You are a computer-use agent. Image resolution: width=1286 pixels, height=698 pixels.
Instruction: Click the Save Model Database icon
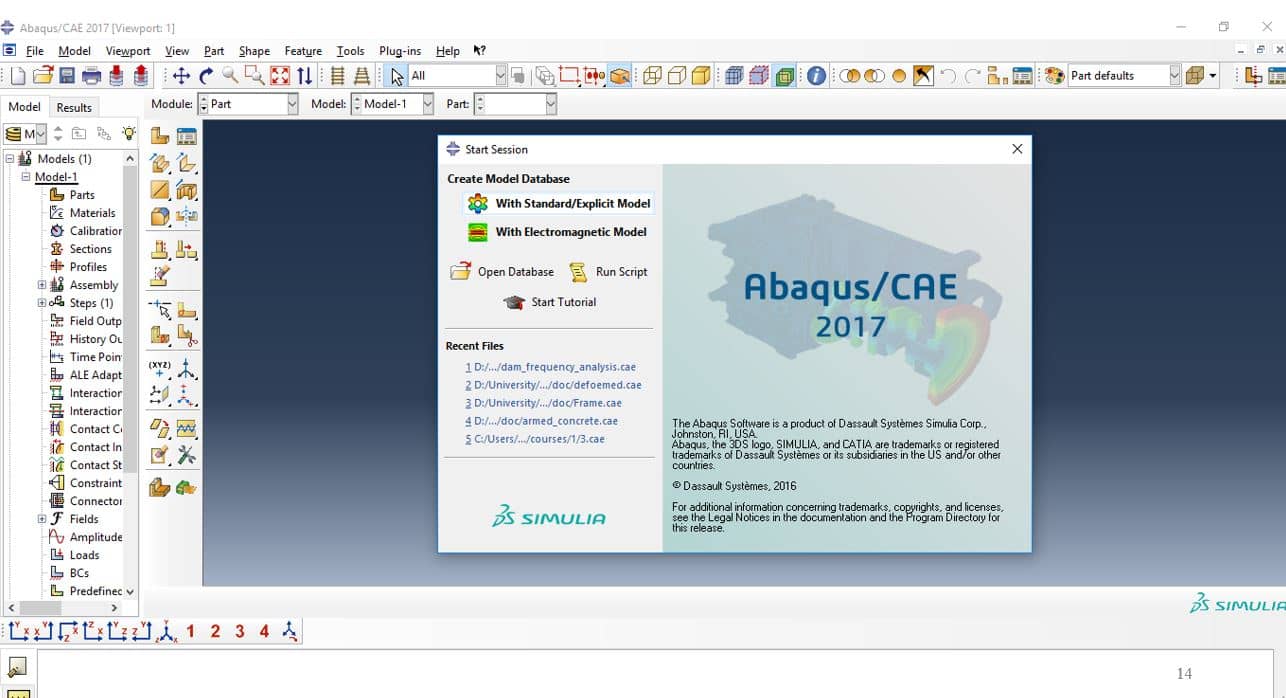click(67, 76)
